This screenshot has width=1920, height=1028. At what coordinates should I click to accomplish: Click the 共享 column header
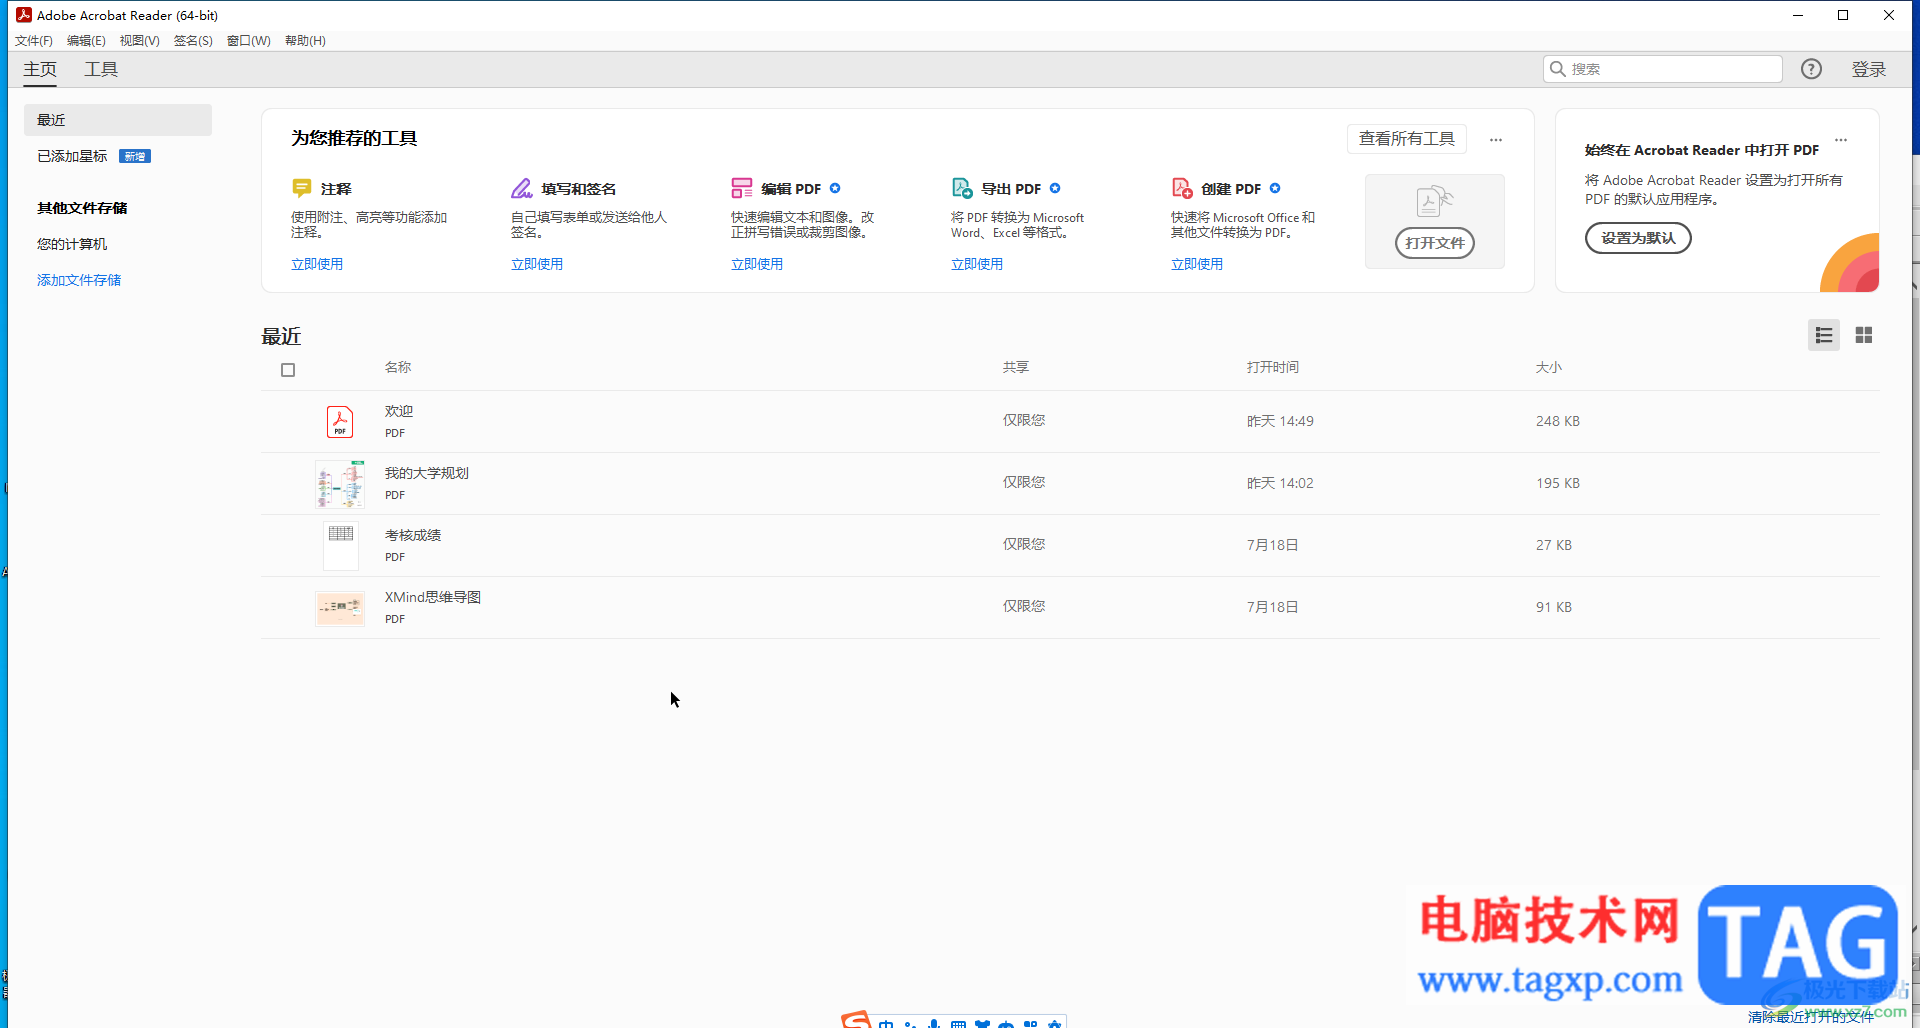(1016, 367)
